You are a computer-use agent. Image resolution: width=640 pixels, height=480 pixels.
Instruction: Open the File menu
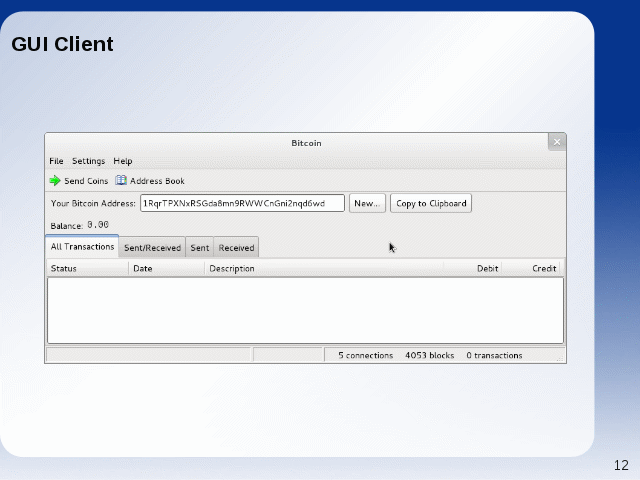(x=56, y=161)
